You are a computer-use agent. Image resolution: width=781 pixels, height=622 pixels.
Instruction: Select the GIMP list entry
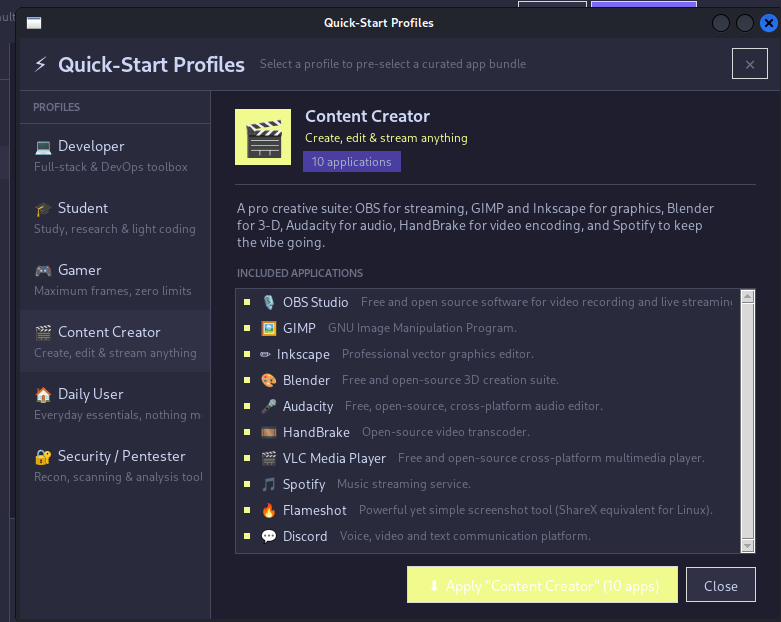click(488, 328)
